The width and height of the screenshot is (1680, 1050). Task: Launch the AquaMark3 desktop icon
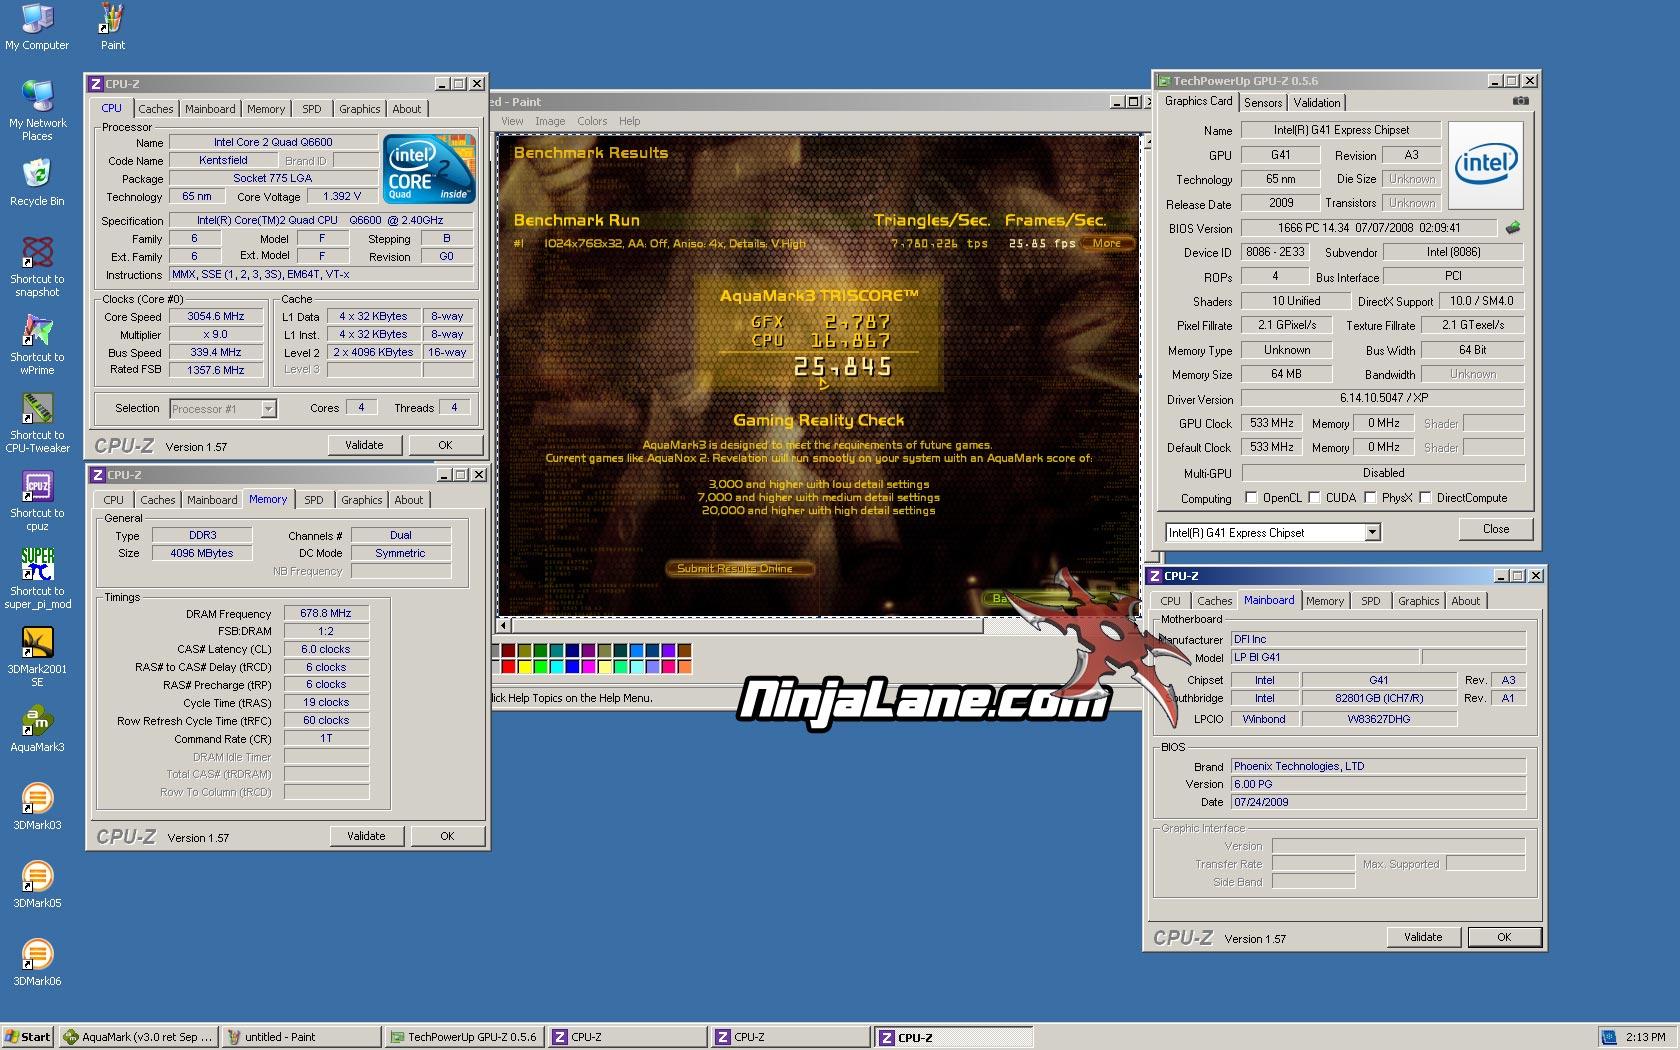(37, 728)
